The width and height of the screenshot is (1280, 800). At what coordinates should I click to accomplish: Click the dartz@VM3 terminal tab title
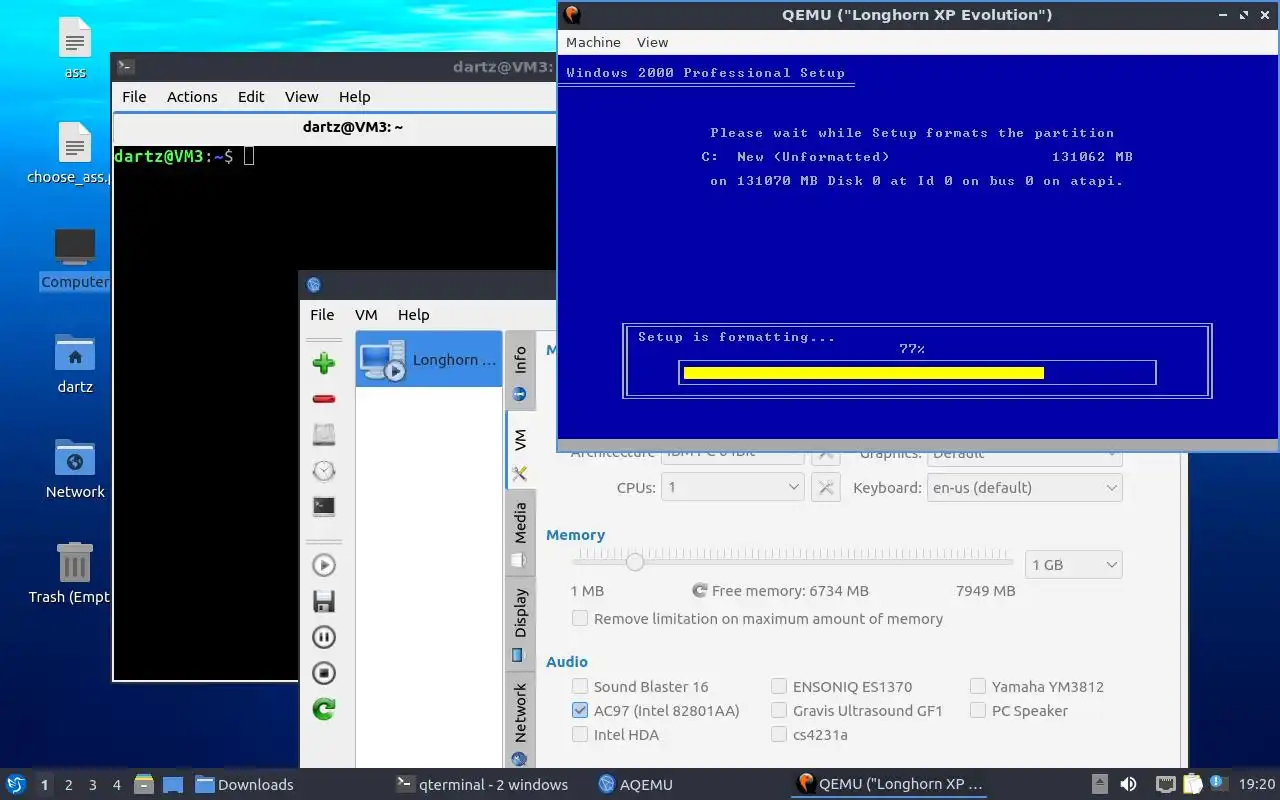coord(353,127)
